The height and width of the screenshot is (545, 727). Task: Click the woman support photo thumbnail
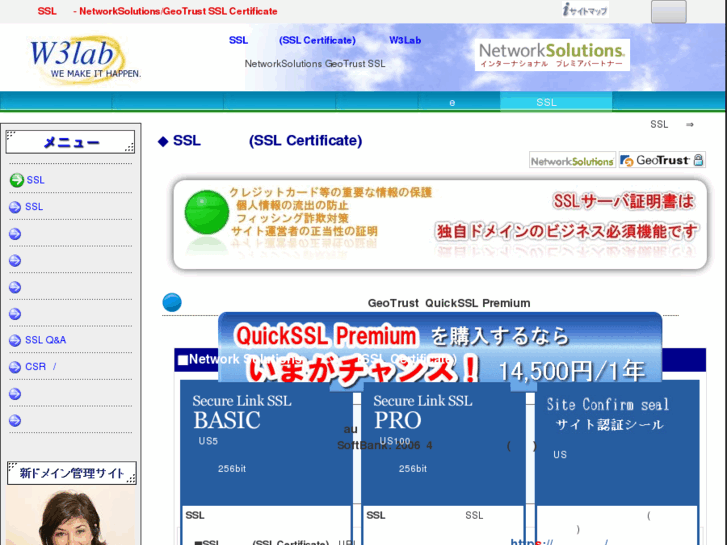(71, 516)
